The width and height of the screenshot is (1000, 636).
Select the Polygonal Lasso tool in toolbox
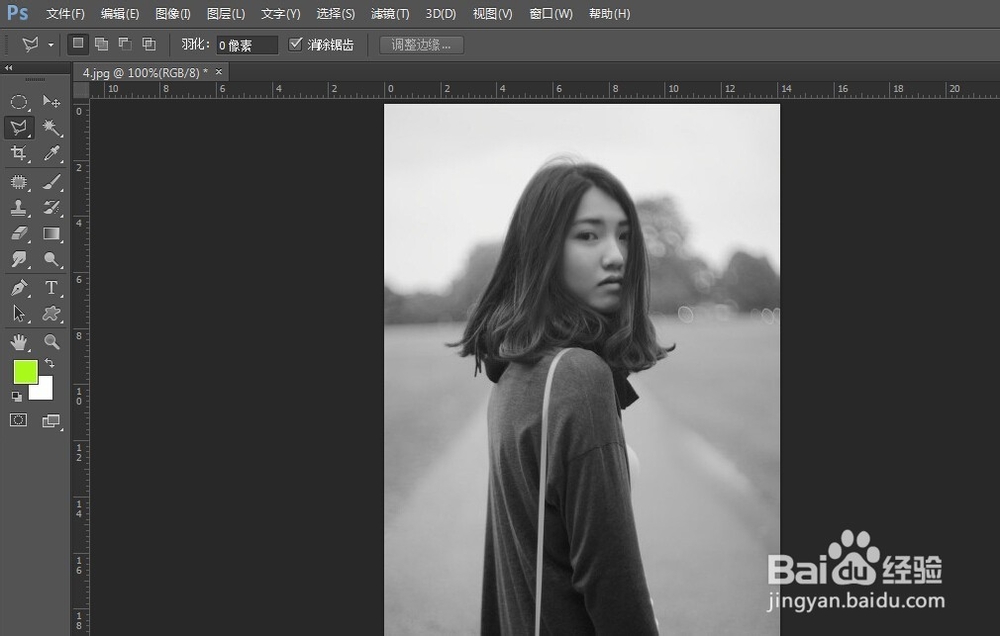pos(18,128)
